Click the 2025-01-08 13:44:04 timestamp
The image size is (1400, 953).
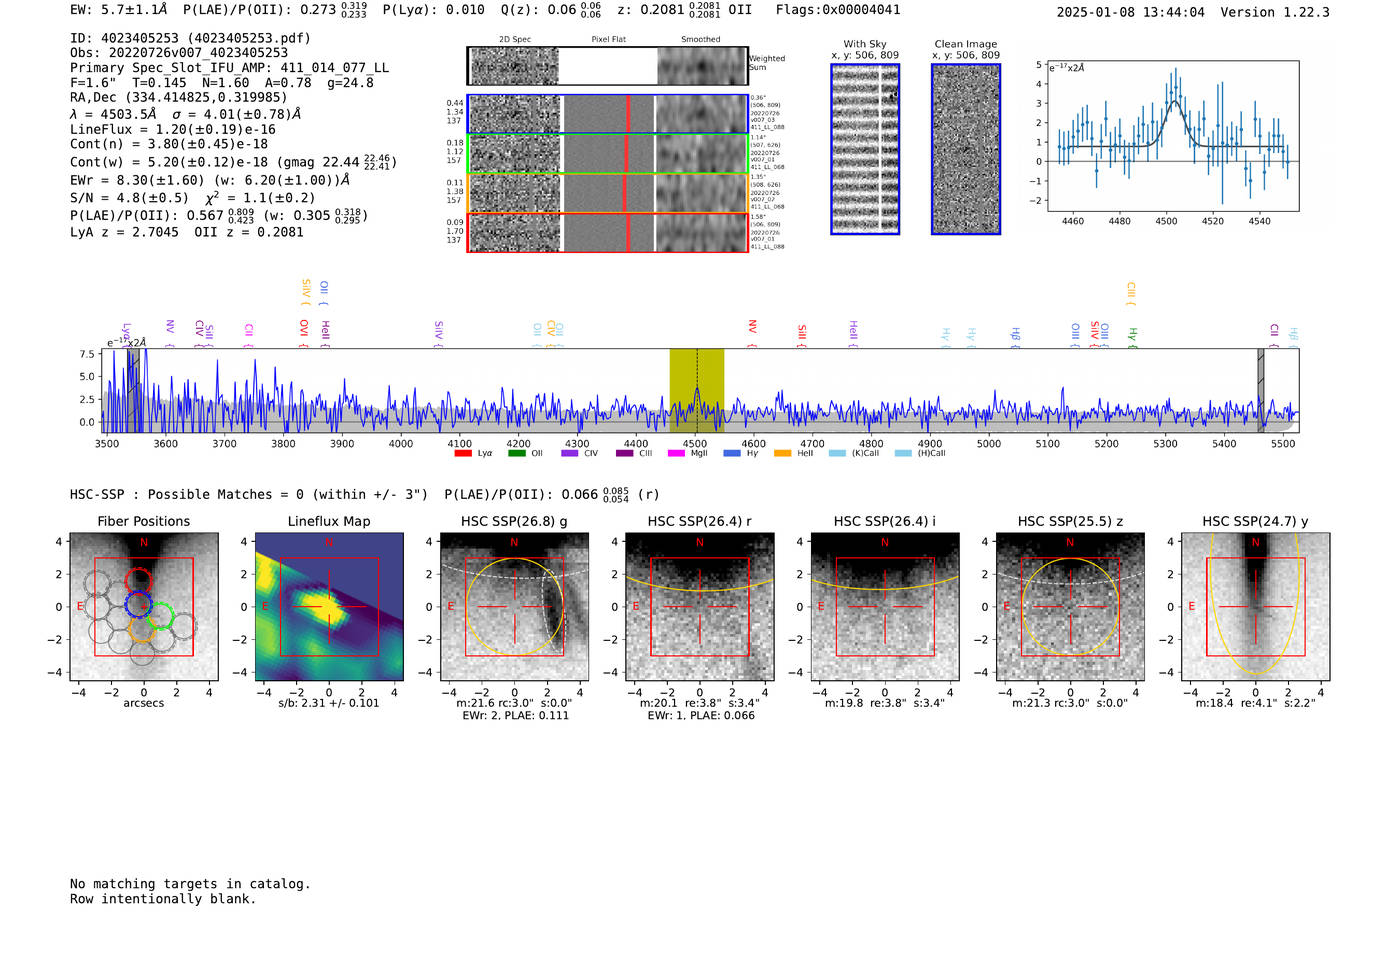click(x=1131, y=12)
